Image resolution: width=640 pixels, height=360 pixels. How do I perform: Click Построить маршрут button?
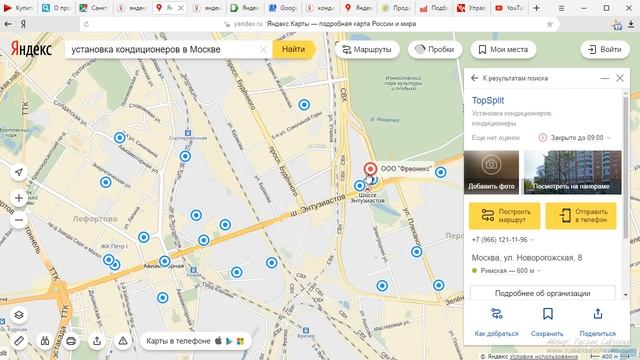pos(504,216)
